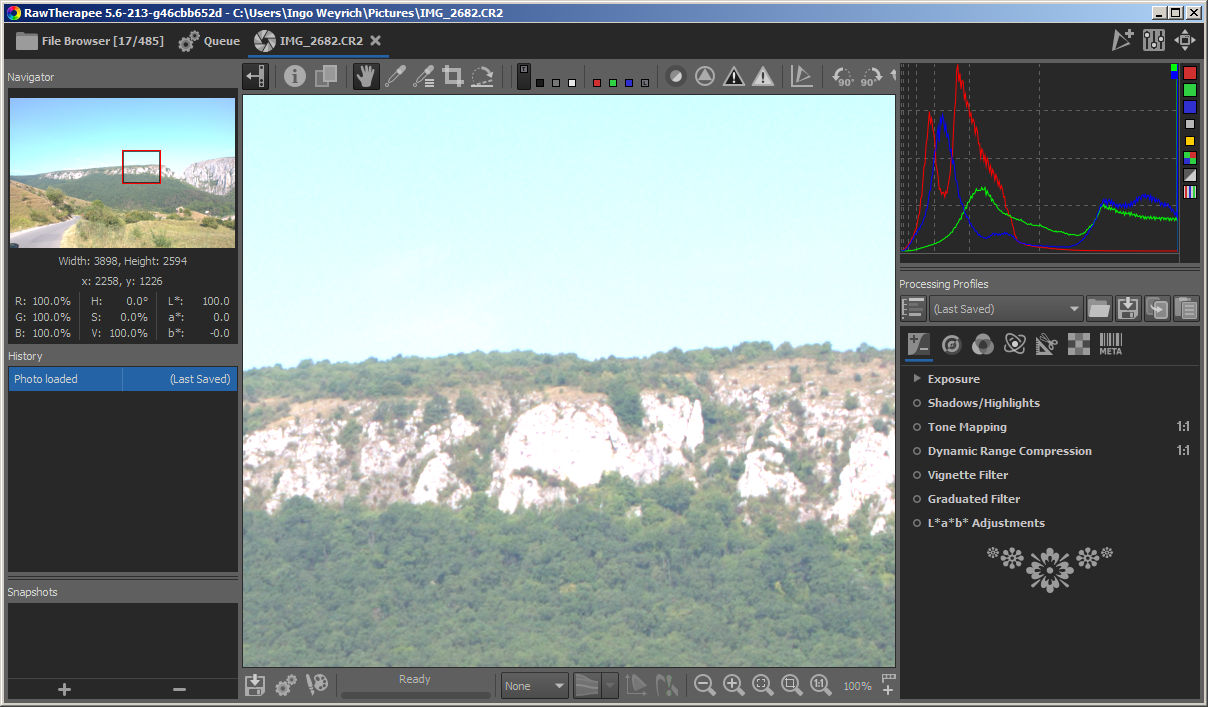Add a new snapshot with plus button

pos(65,689)
